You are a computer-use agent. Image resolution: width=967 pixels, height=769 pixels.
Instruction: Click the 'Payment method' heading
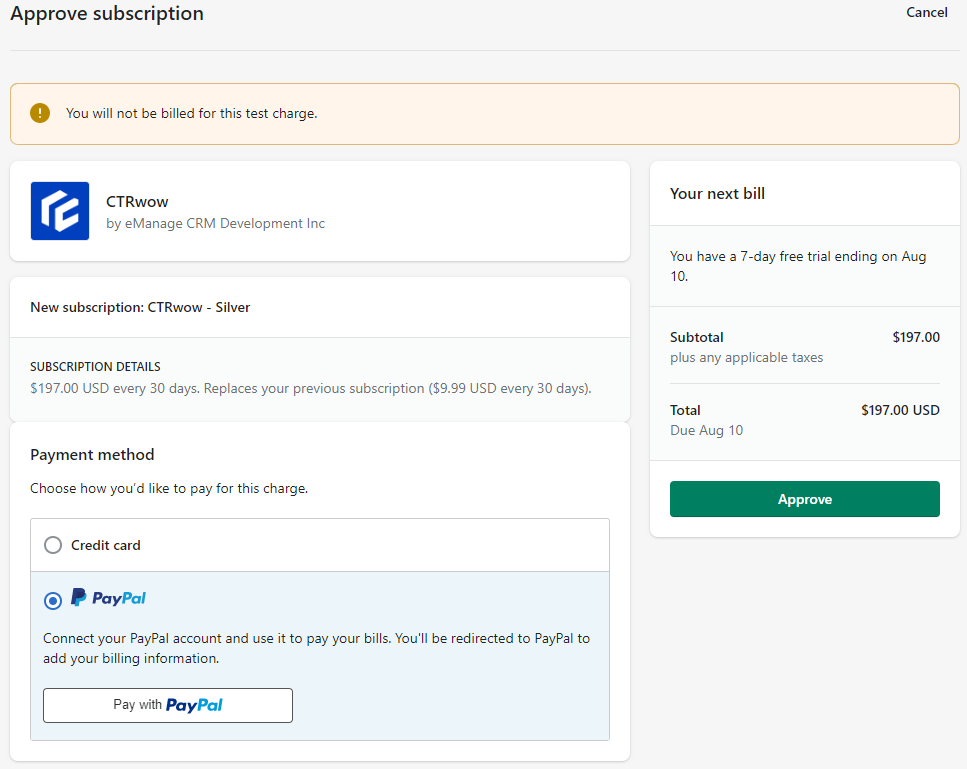(92, 454)
